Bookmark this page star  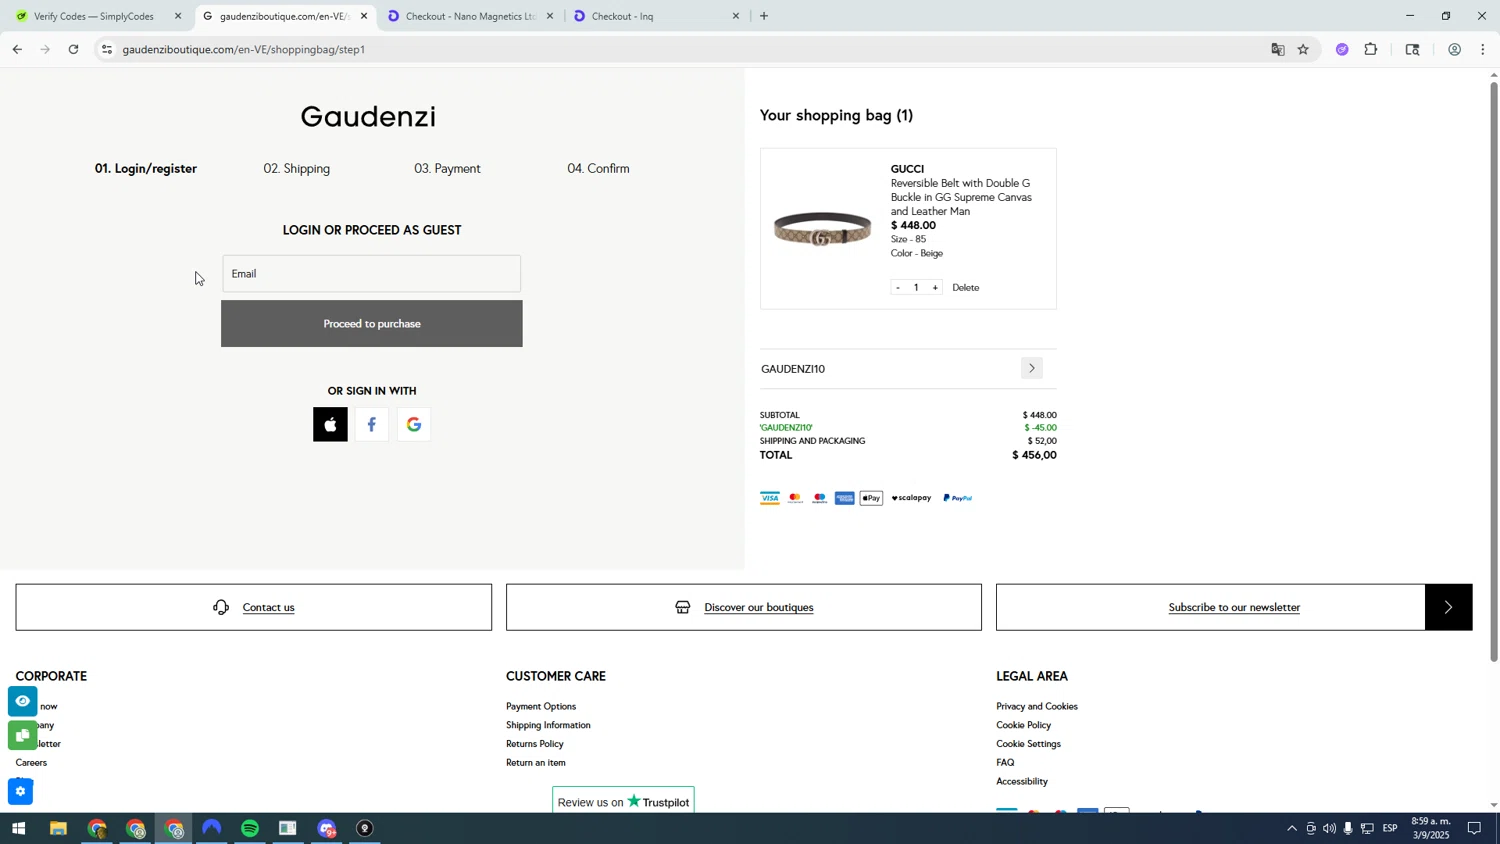pyautogui.click(x=1303, y=49)
